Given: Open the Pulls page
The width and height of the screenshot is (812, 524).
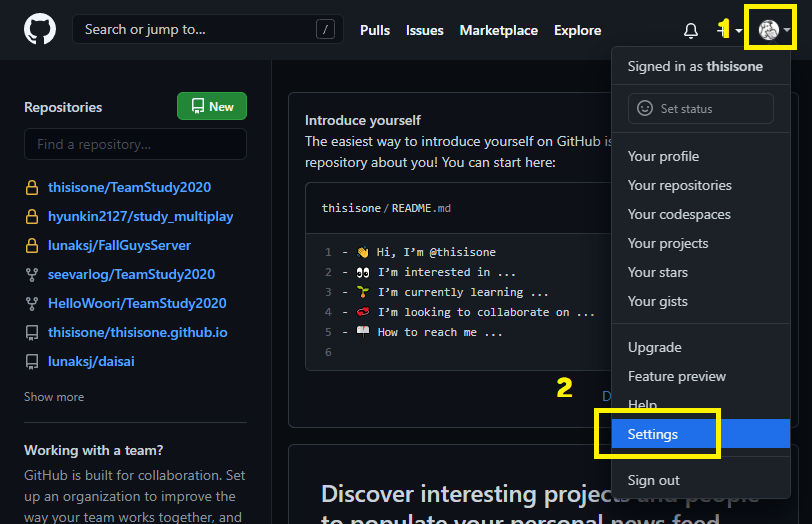Looking at the screenshot, I should (x=375, y=31).
